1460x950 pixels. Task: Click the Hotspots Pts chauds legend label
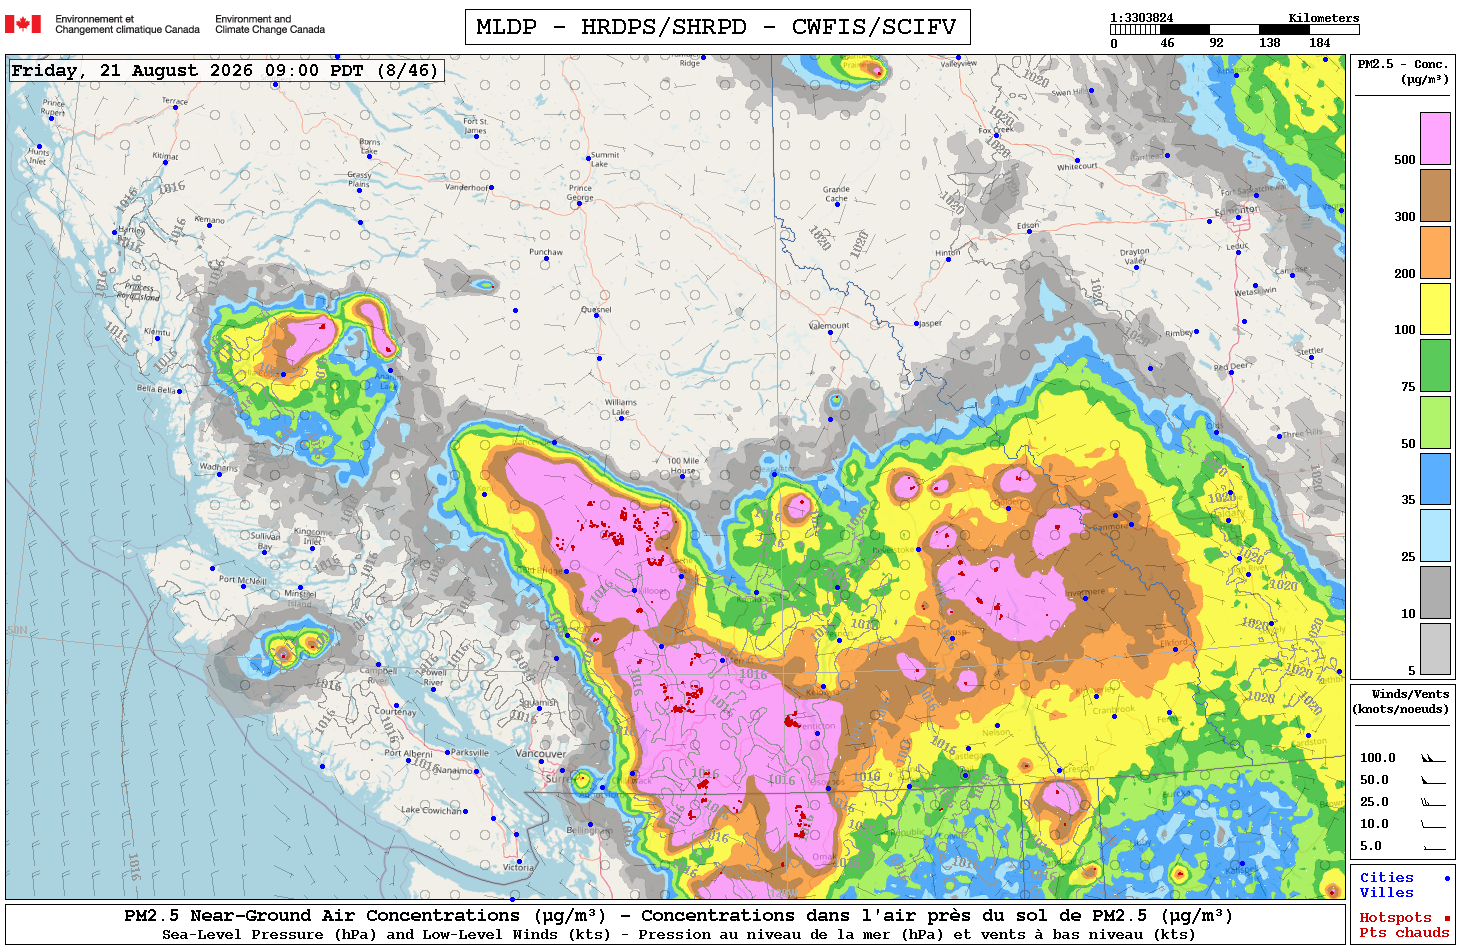click(x=1404, y=925)
